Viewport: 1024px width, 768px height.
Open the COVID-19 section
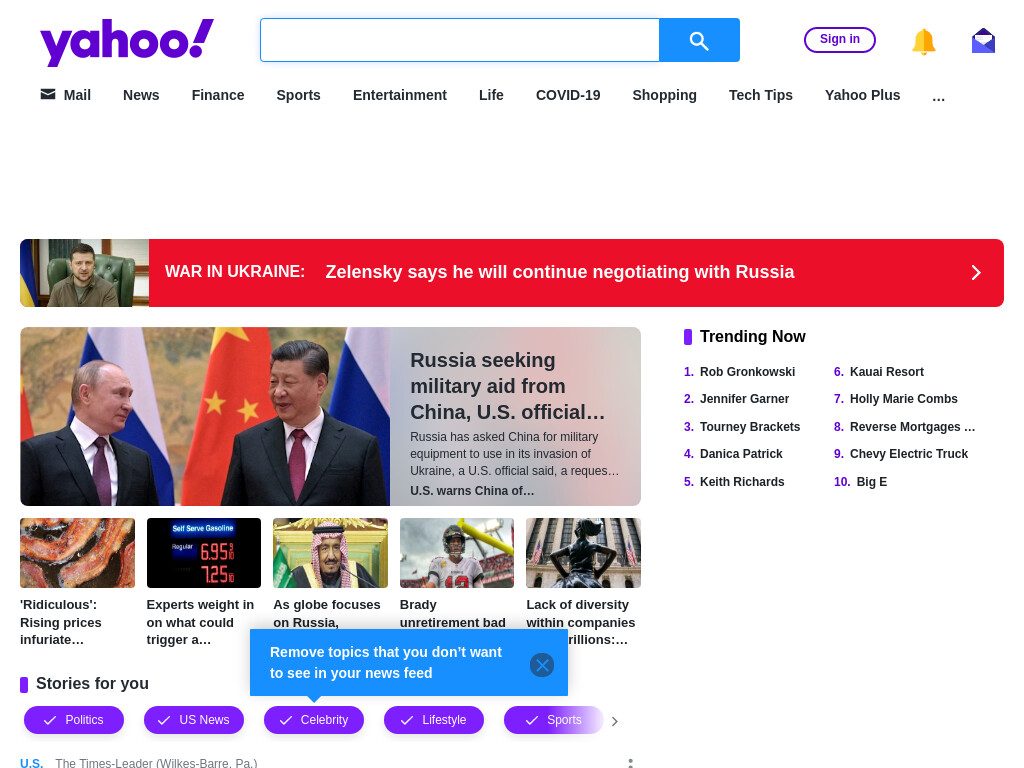pos(568,95)
